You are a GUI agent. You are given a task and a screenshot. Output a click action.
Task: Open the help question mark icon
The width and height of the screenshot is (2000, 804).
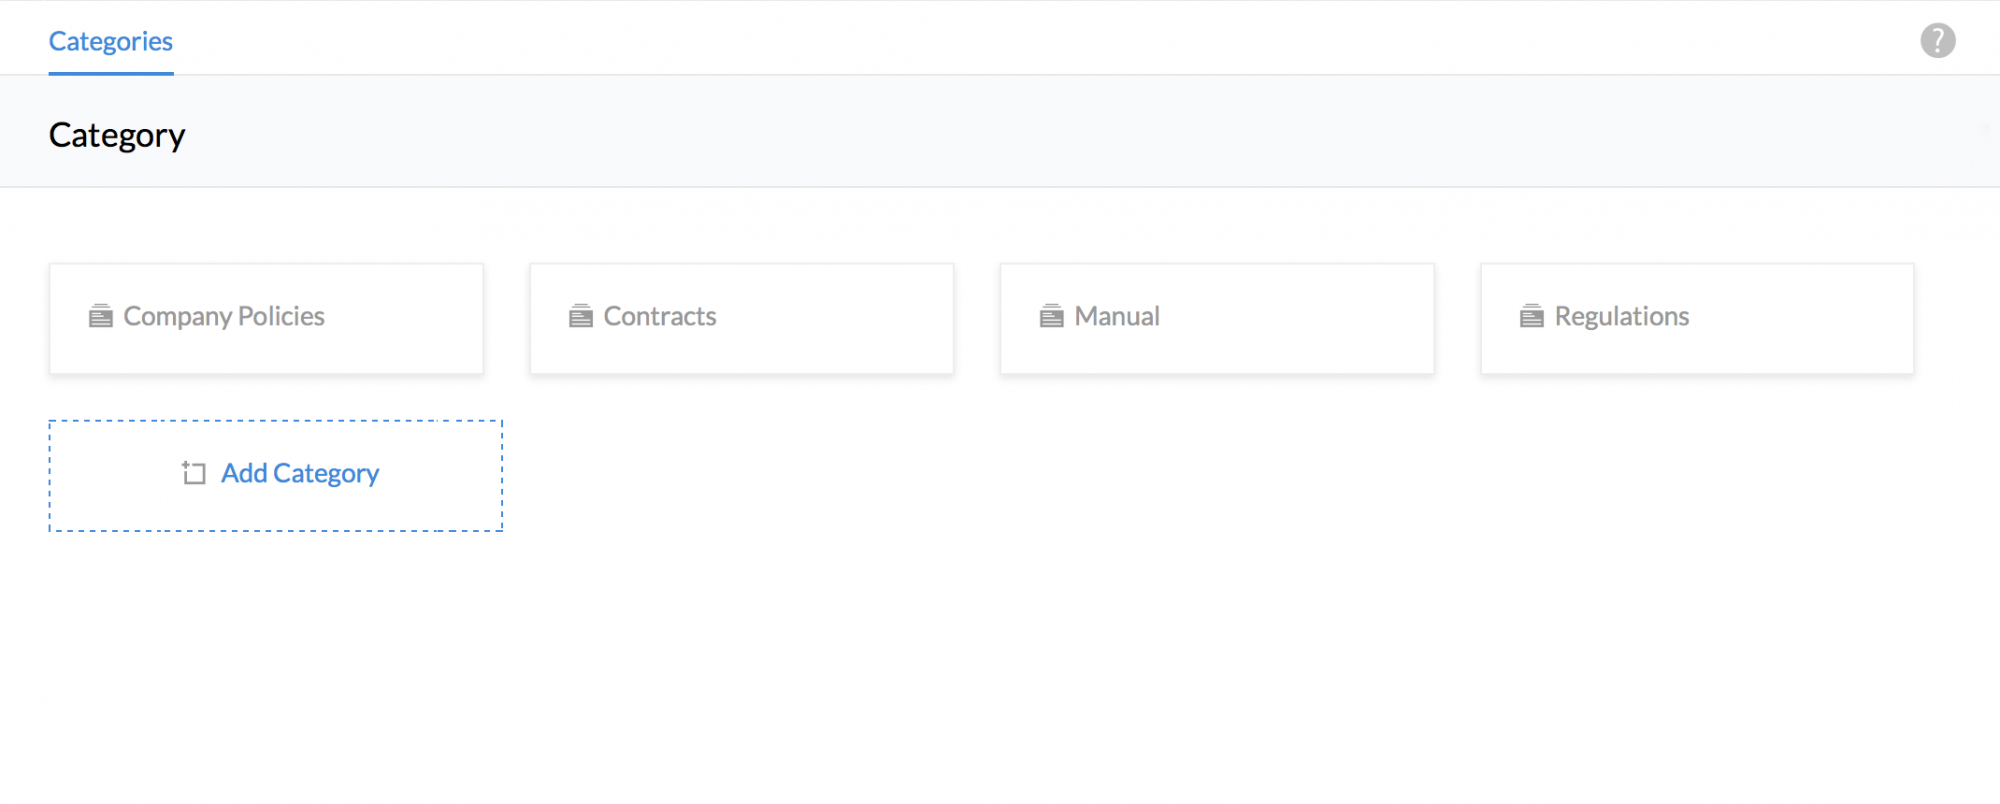click(1937, 41)
